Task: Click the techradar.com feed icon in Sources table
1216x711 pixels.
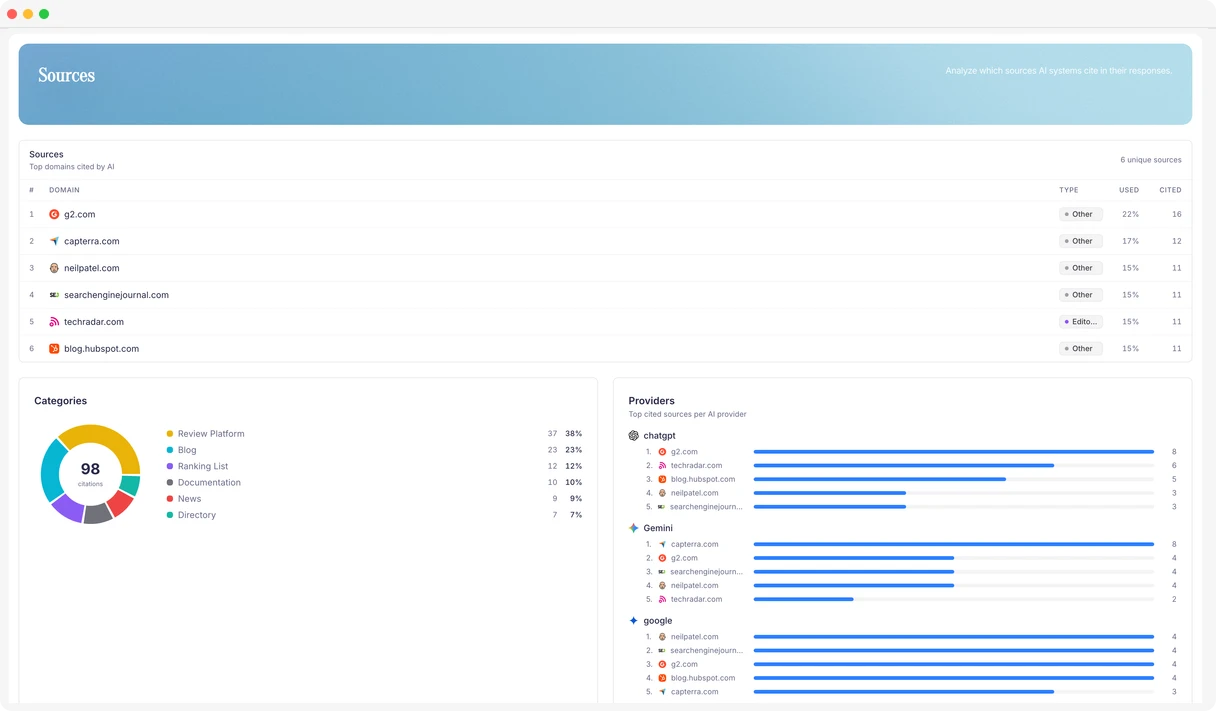Action: tap(54, 322)
